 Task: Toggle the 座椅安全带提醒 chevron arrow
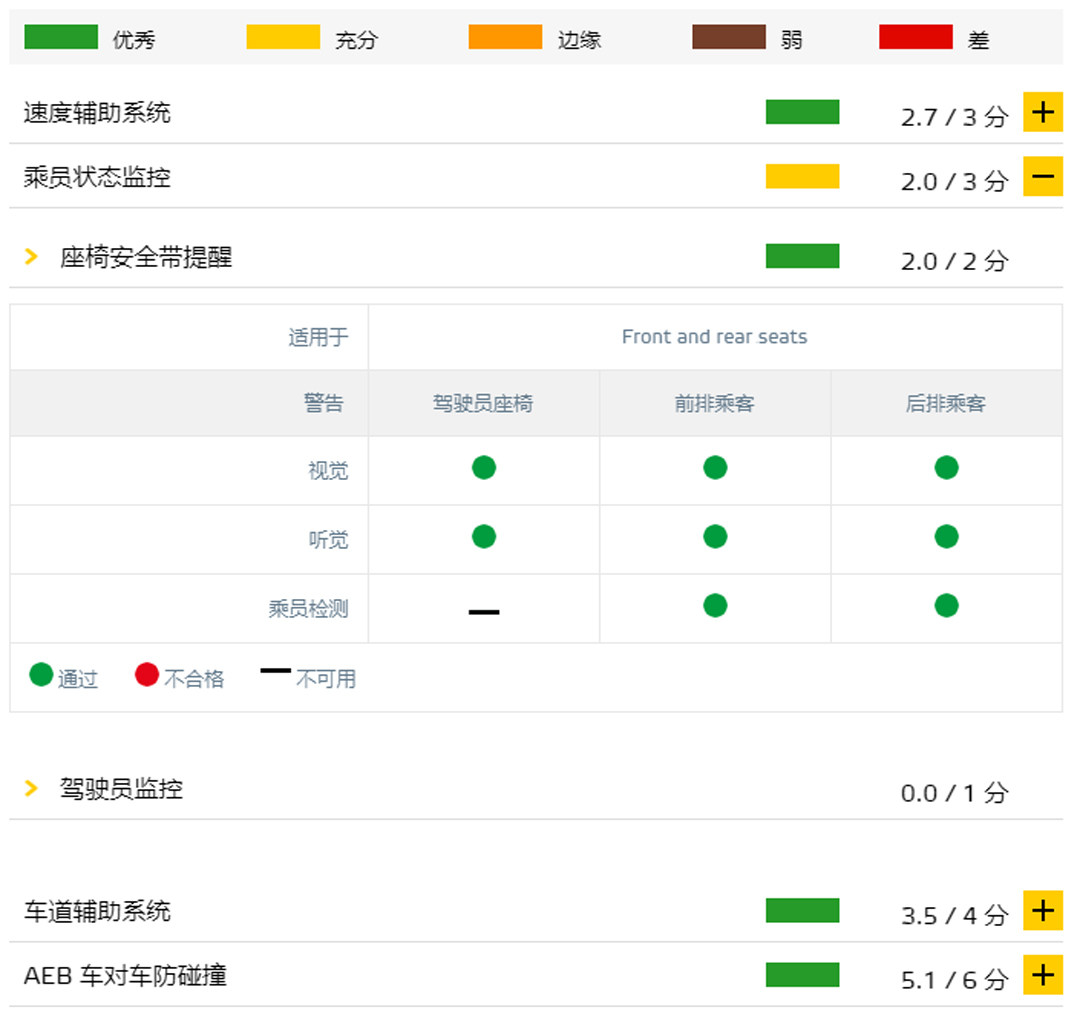31,257
